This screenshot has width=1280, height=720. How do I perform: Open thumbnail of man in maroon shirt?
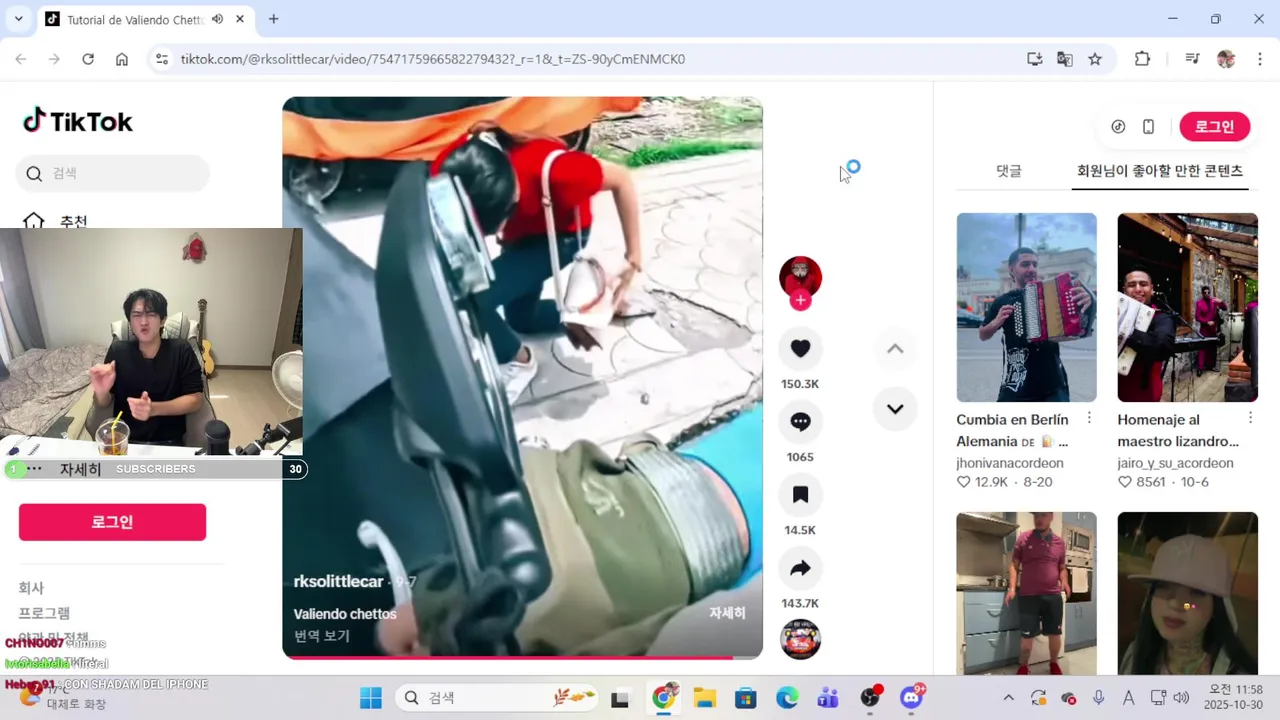[1026, 593]
